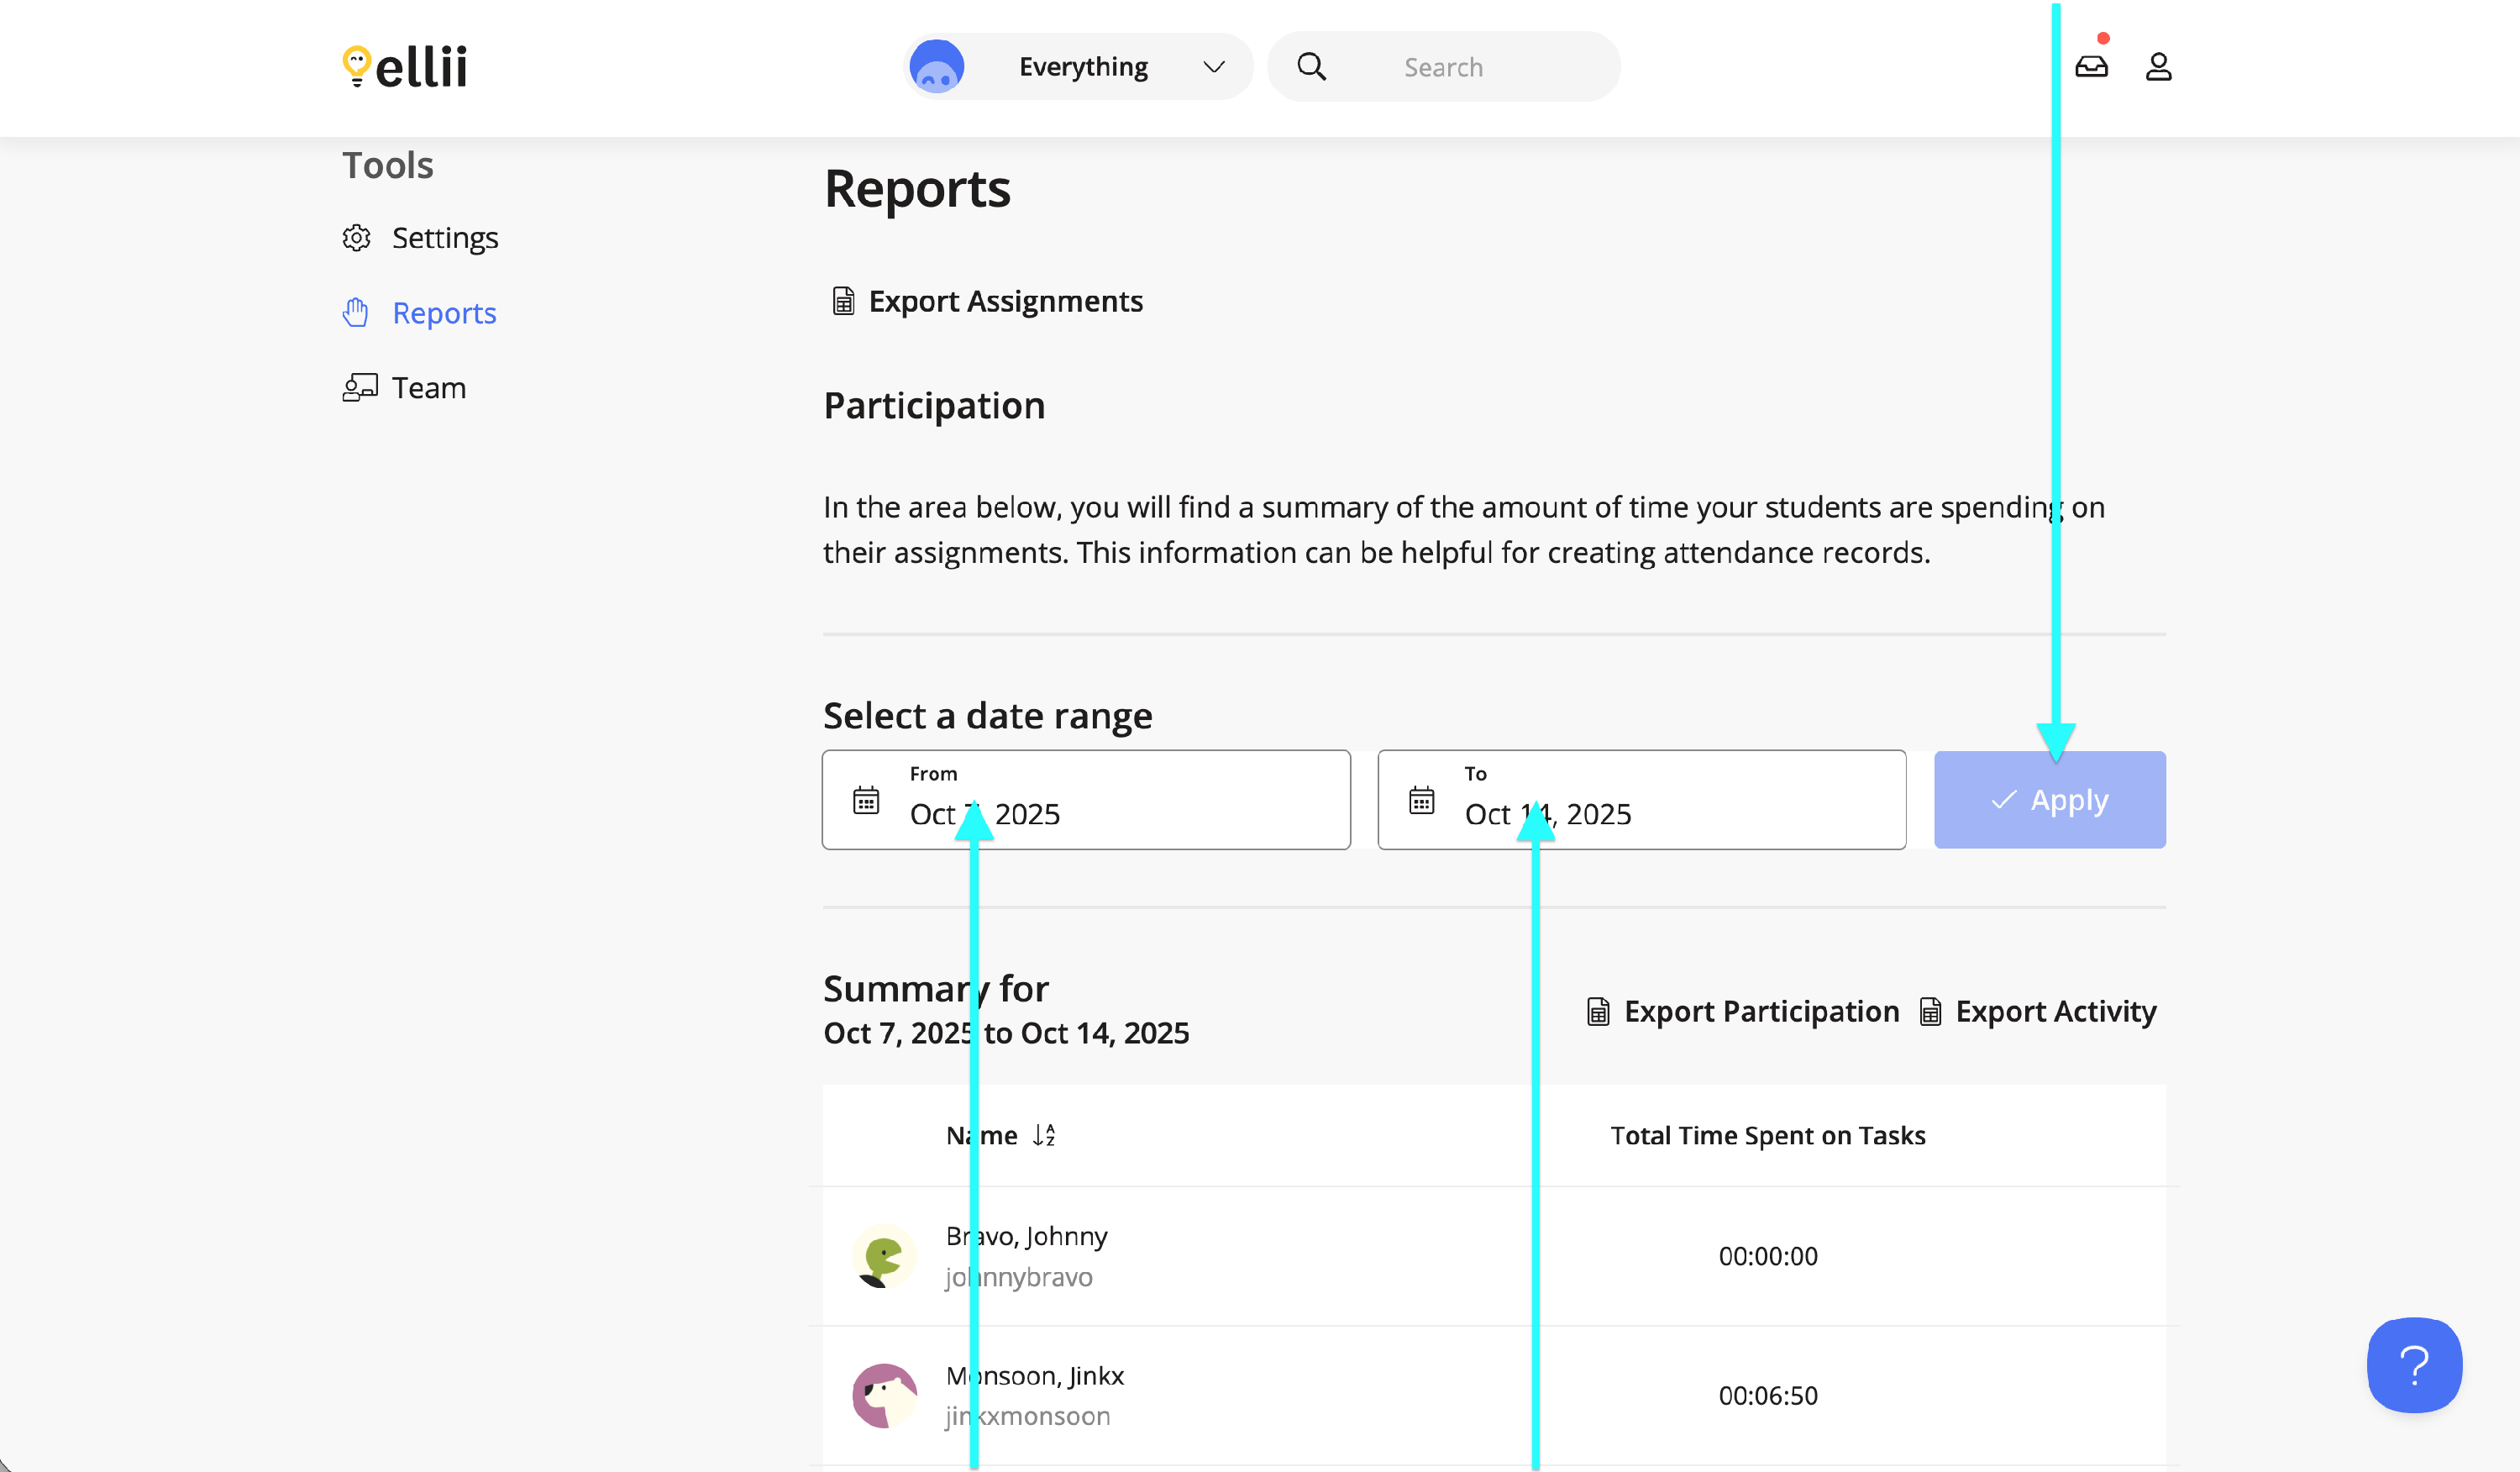This screenshot has height=1472, width=2520.
Task: Open the inbox notifications icon
Action: (2091, 67)
